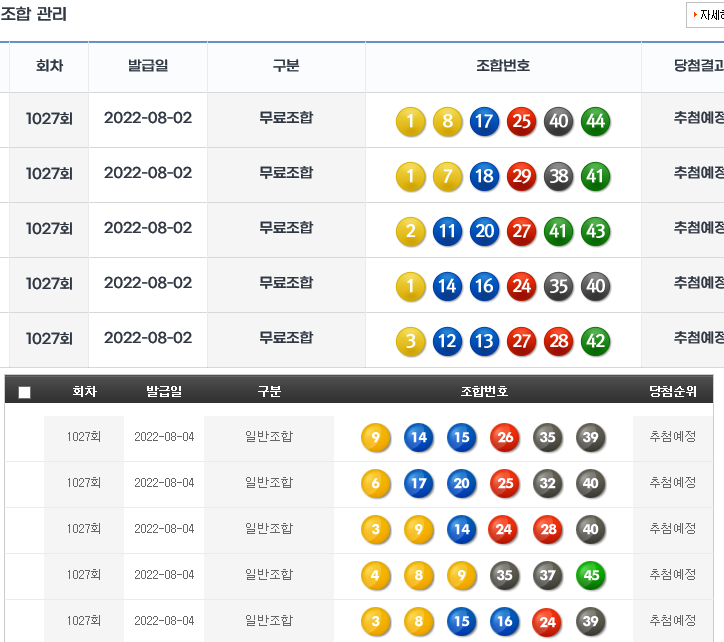
Task: Click the green number 42 ball
Action: click(595, 342)
